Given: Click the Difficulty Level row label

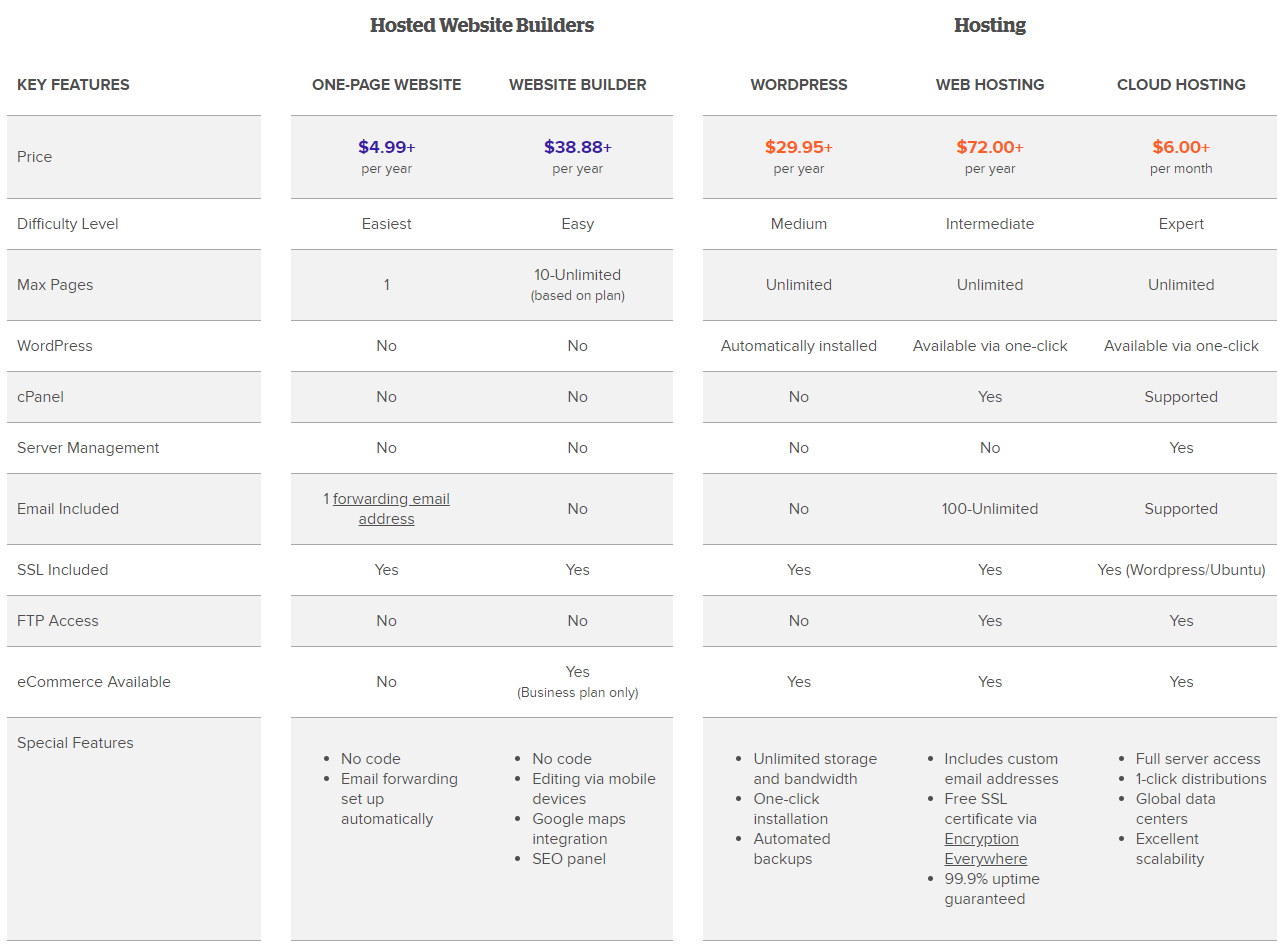Looking at the screenshot, I should 68,224.
